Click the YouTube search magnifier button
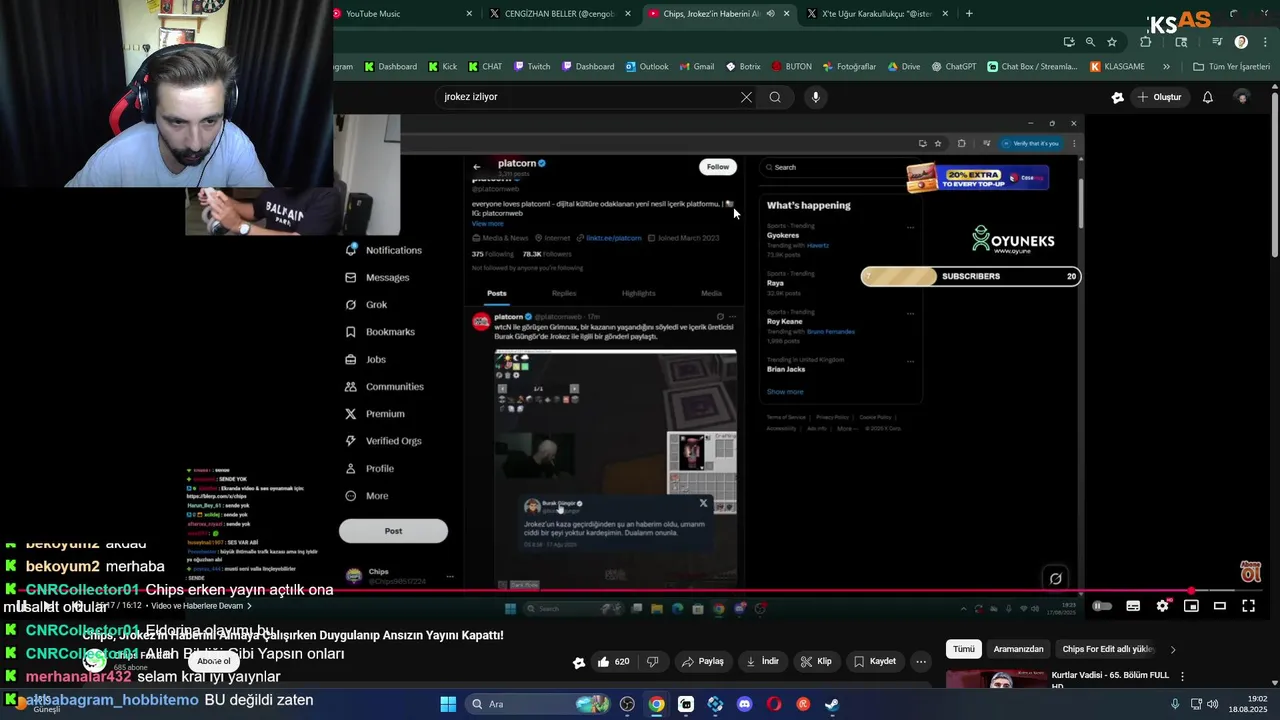This screenshot has height=720, width=1280. click(775, 97)
